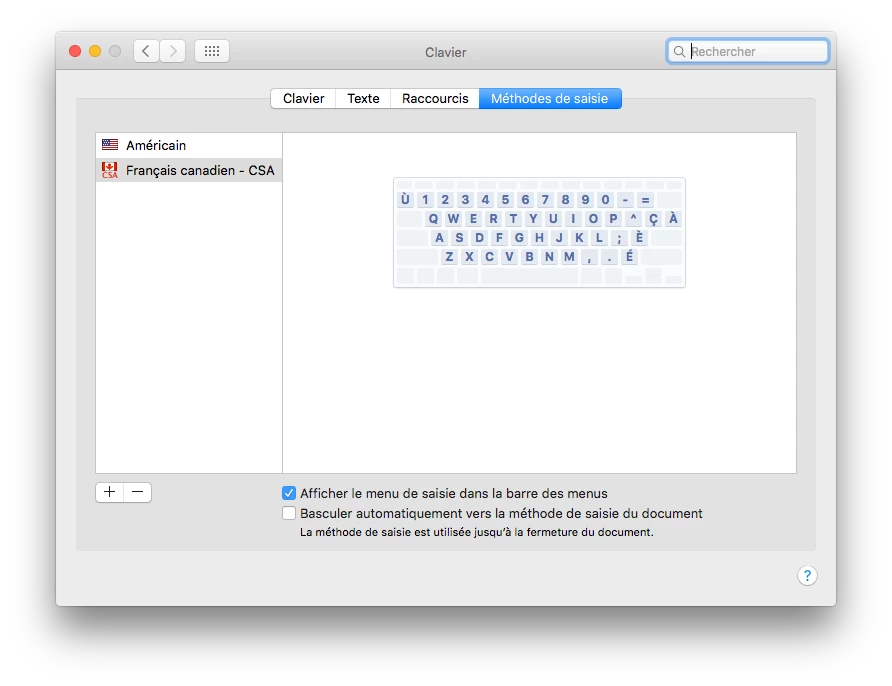Image resolution: width=892 pixels, height=686 pixels.
Task: Select the Méthodes de saisie tab
Action: click(x=550, y=98)
